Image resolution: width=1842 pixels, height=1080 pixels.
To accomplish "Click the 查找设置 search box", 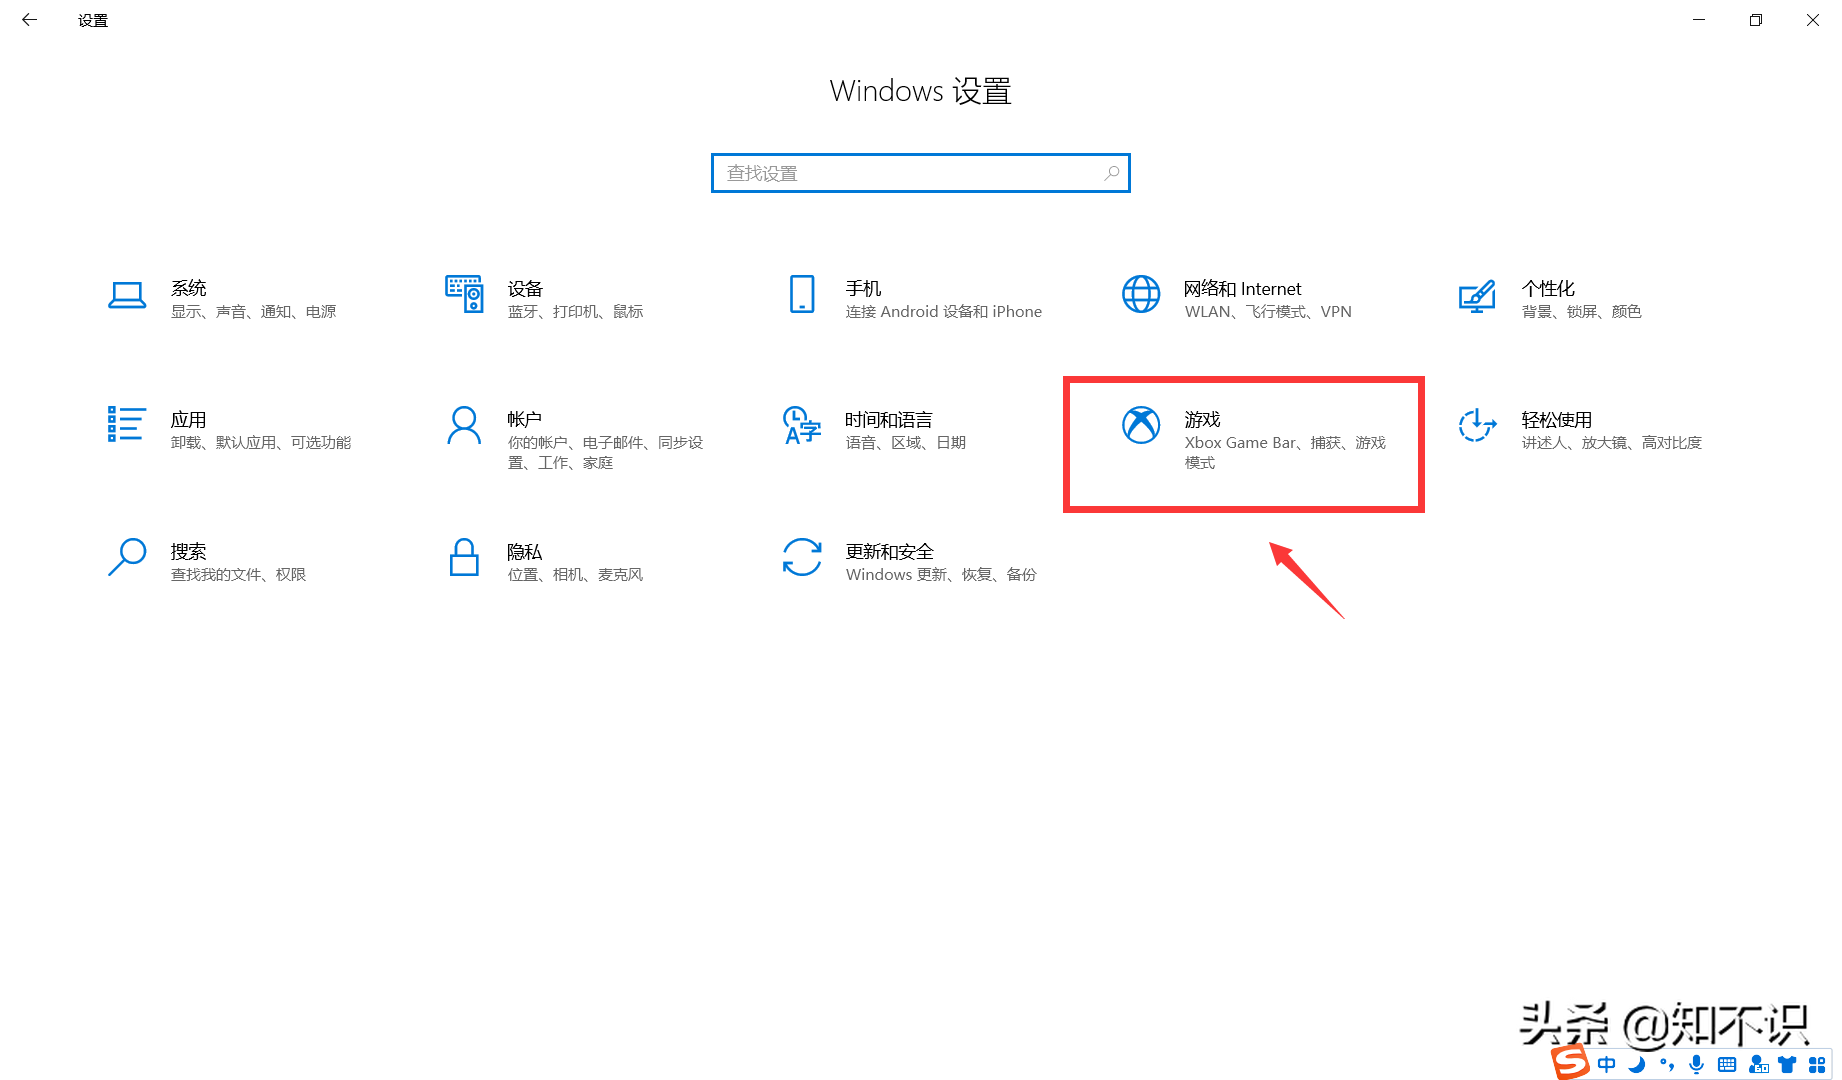I will click(920, 172).
